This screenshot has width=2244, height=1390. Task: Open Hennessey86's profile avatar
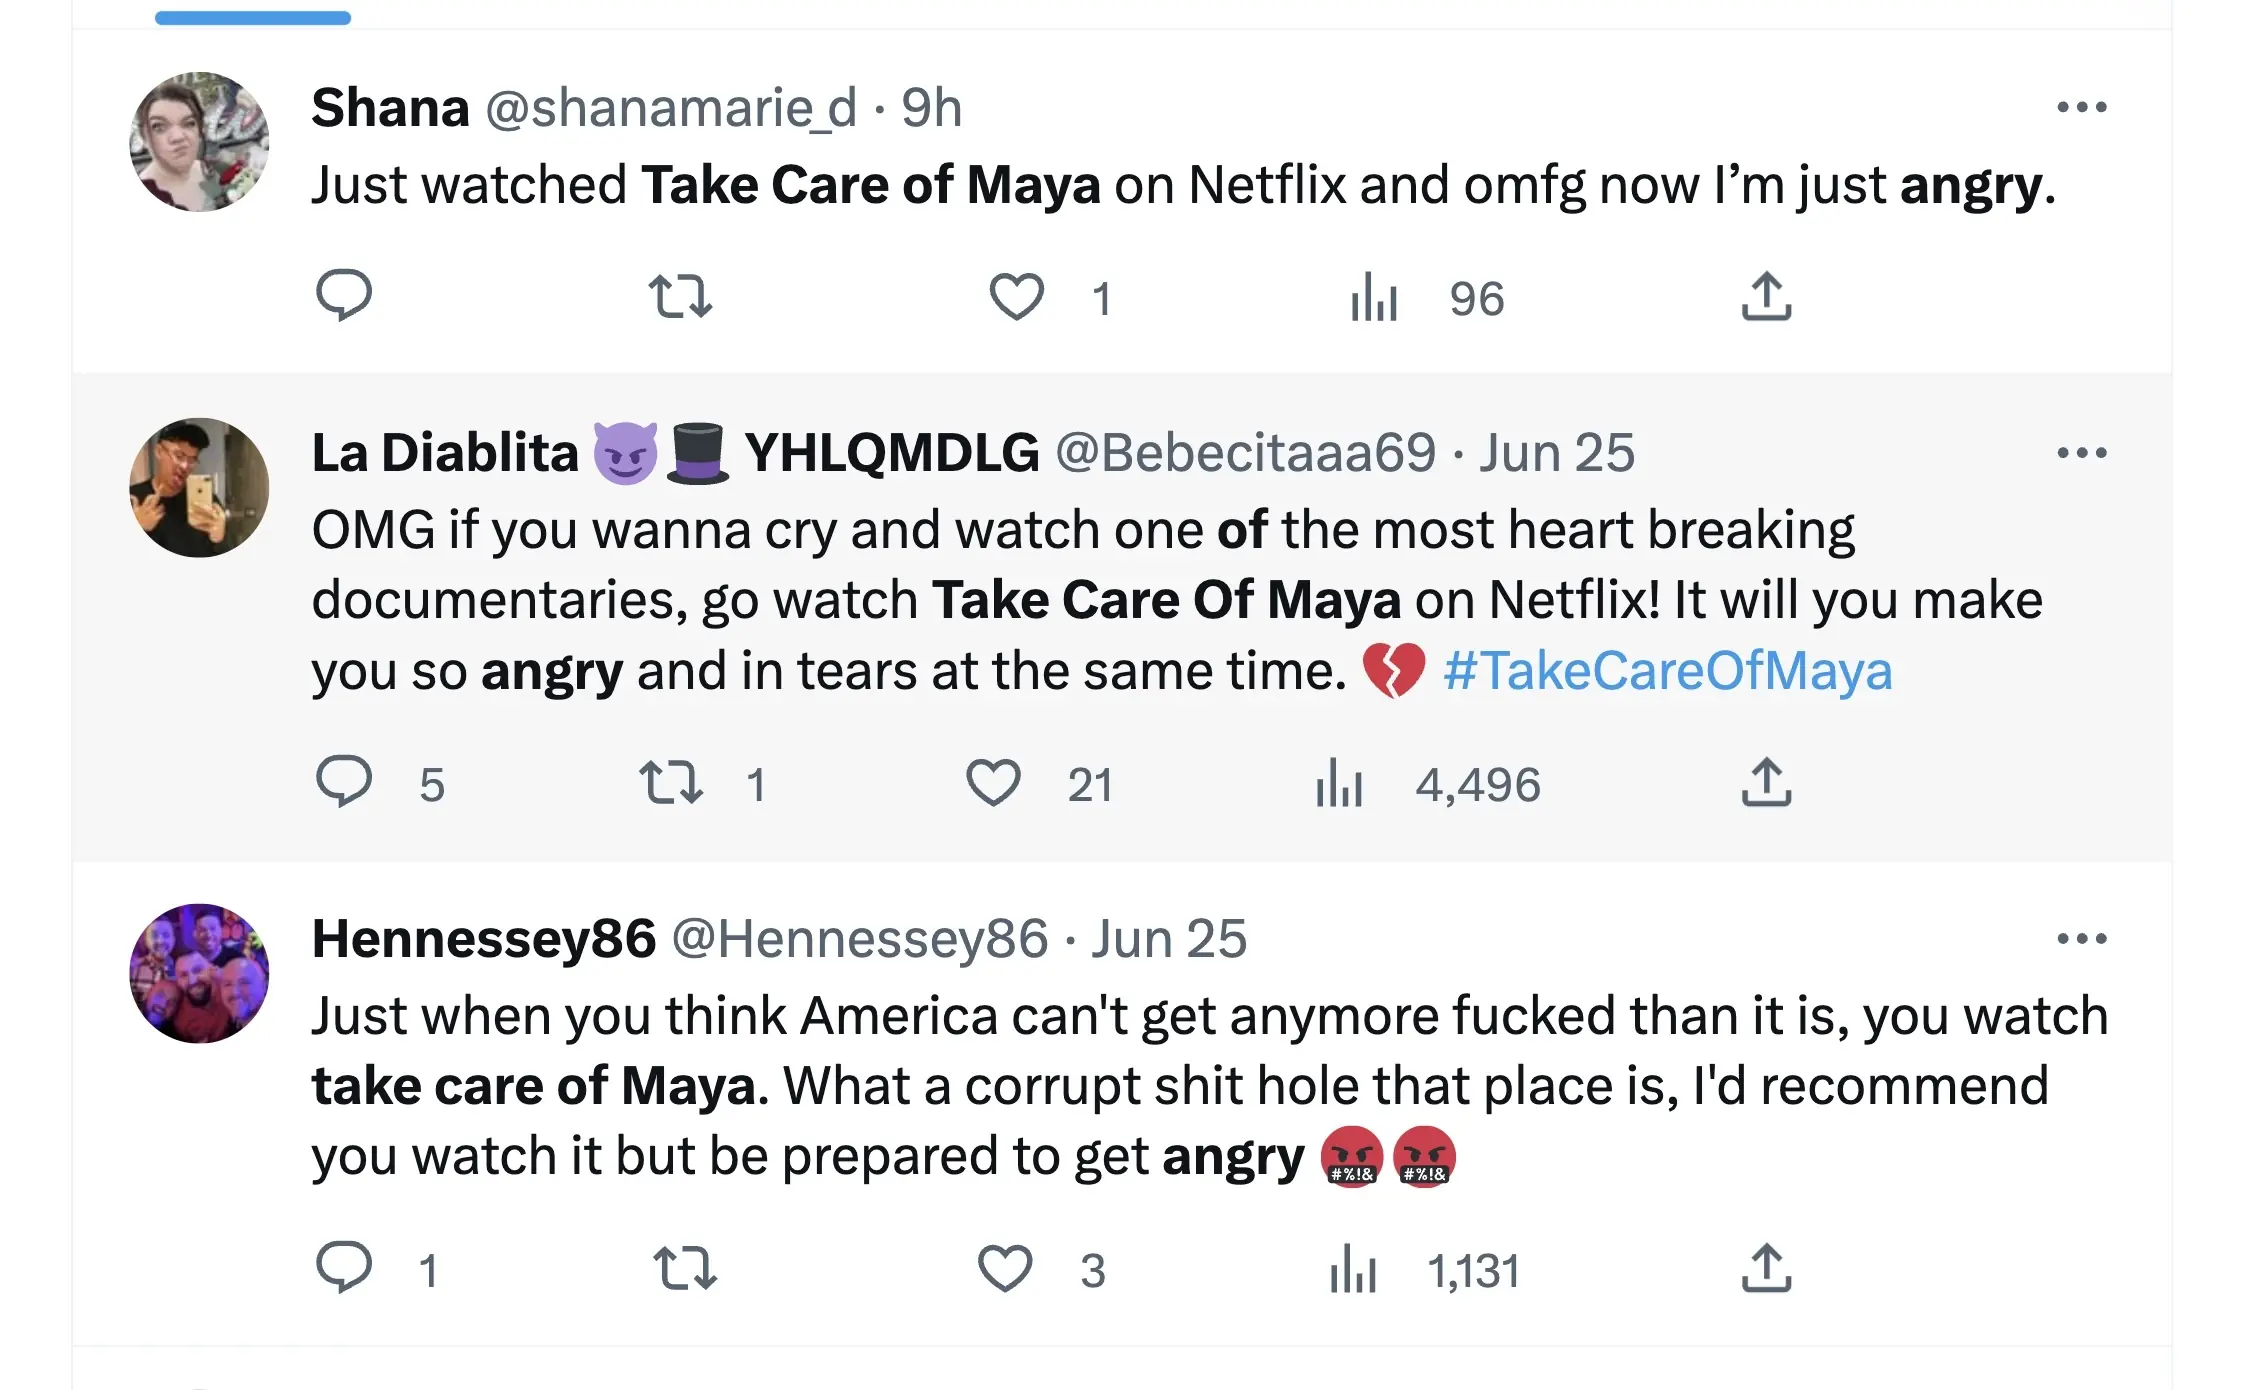199,973
